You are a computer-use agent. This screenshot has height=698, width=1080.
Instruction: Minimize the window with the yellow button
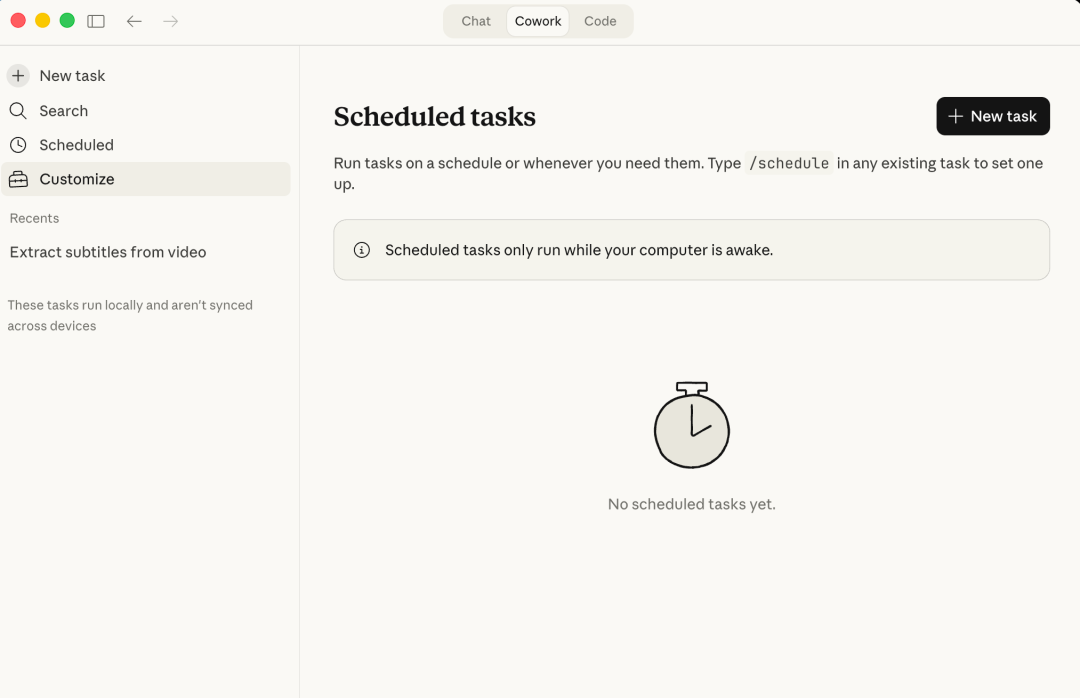(x=42, y=21)
